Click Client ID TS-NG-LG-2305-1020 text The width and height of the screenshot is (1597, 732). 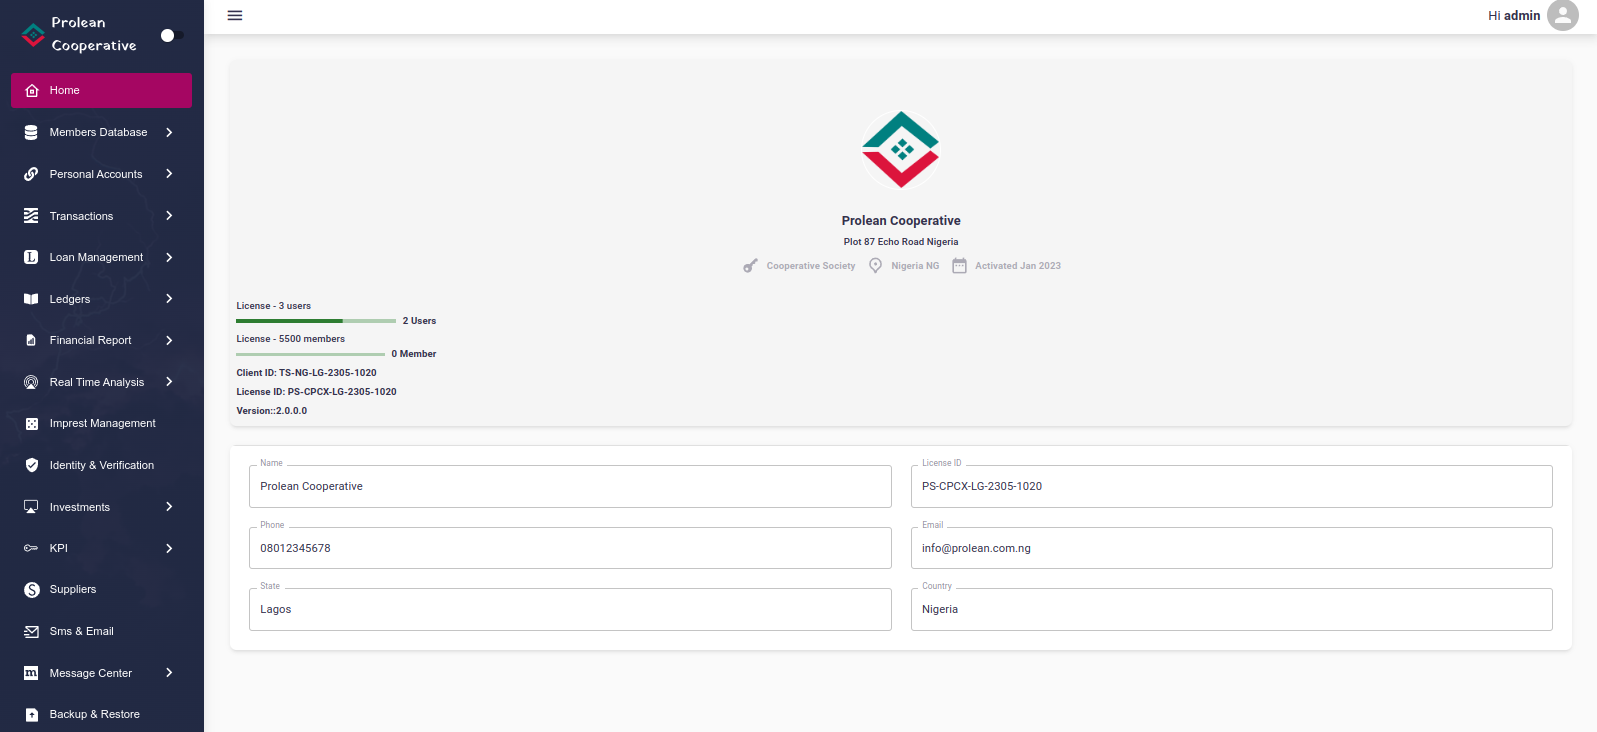307,373
